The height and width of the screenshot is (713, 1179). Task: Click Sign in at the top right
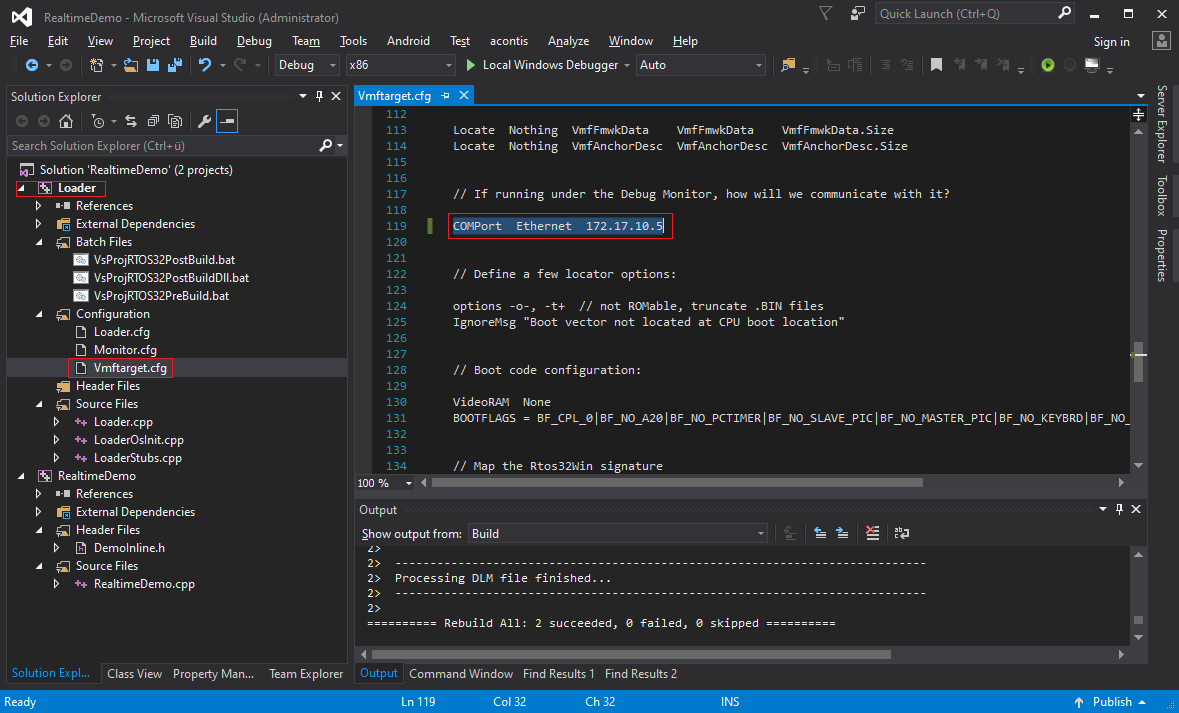[x=1111, y=41]
